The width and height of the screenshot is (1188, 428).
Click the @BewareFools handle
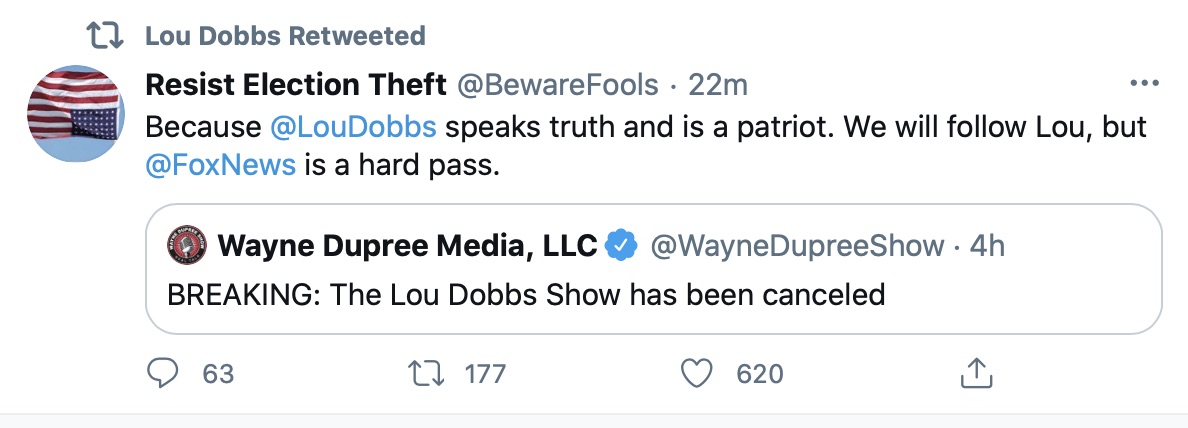(558, 86)
